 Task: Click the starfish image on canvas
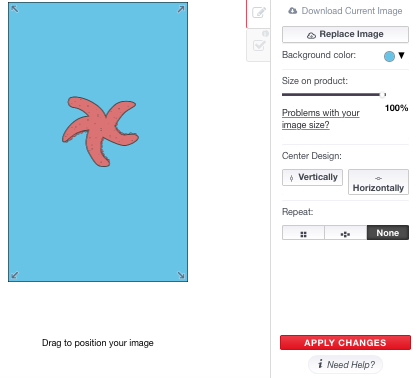pyautogui.click(x=99, y=131)
